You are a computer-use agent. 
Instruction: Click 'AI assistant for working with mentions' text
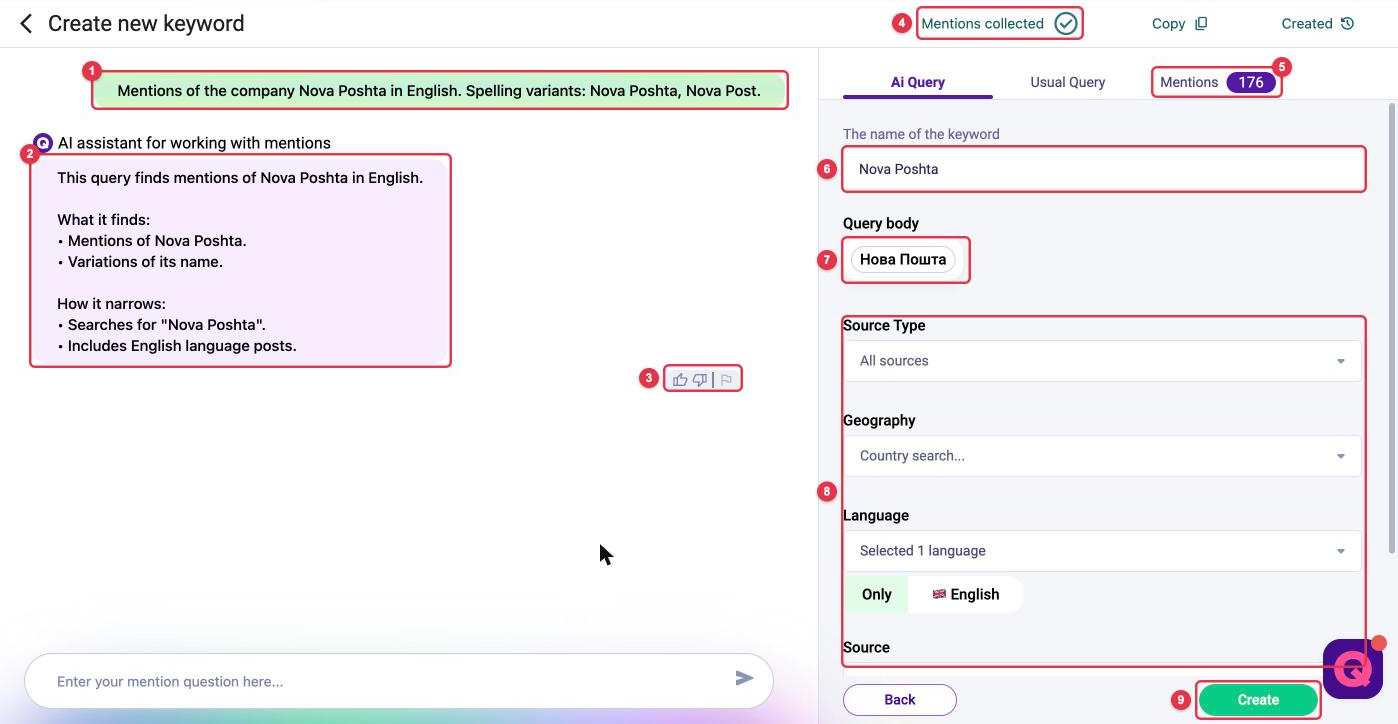click(x=194, y=143)
